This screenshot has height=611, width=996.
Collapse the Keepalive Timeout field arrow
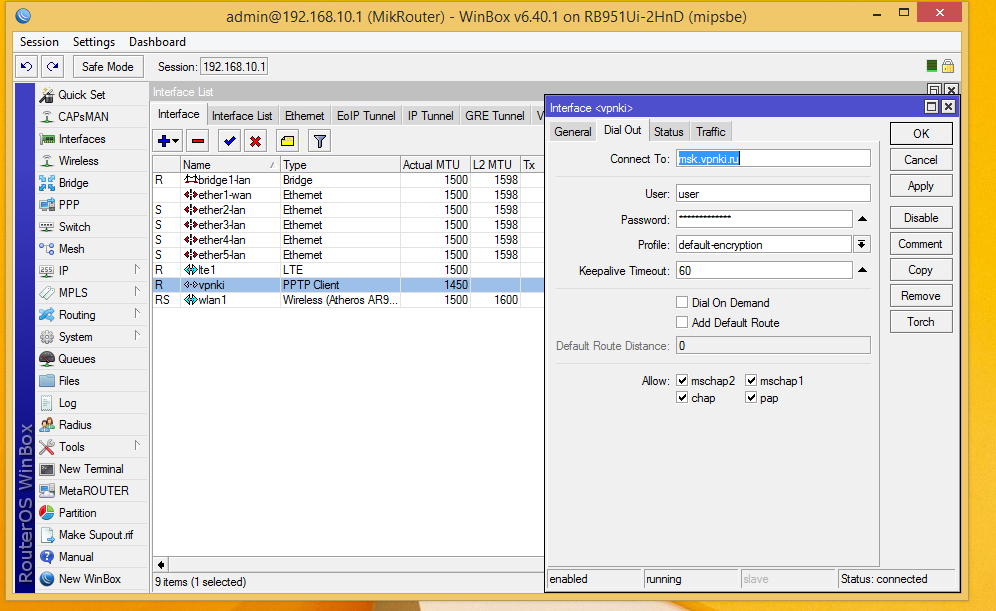point(862,270)
